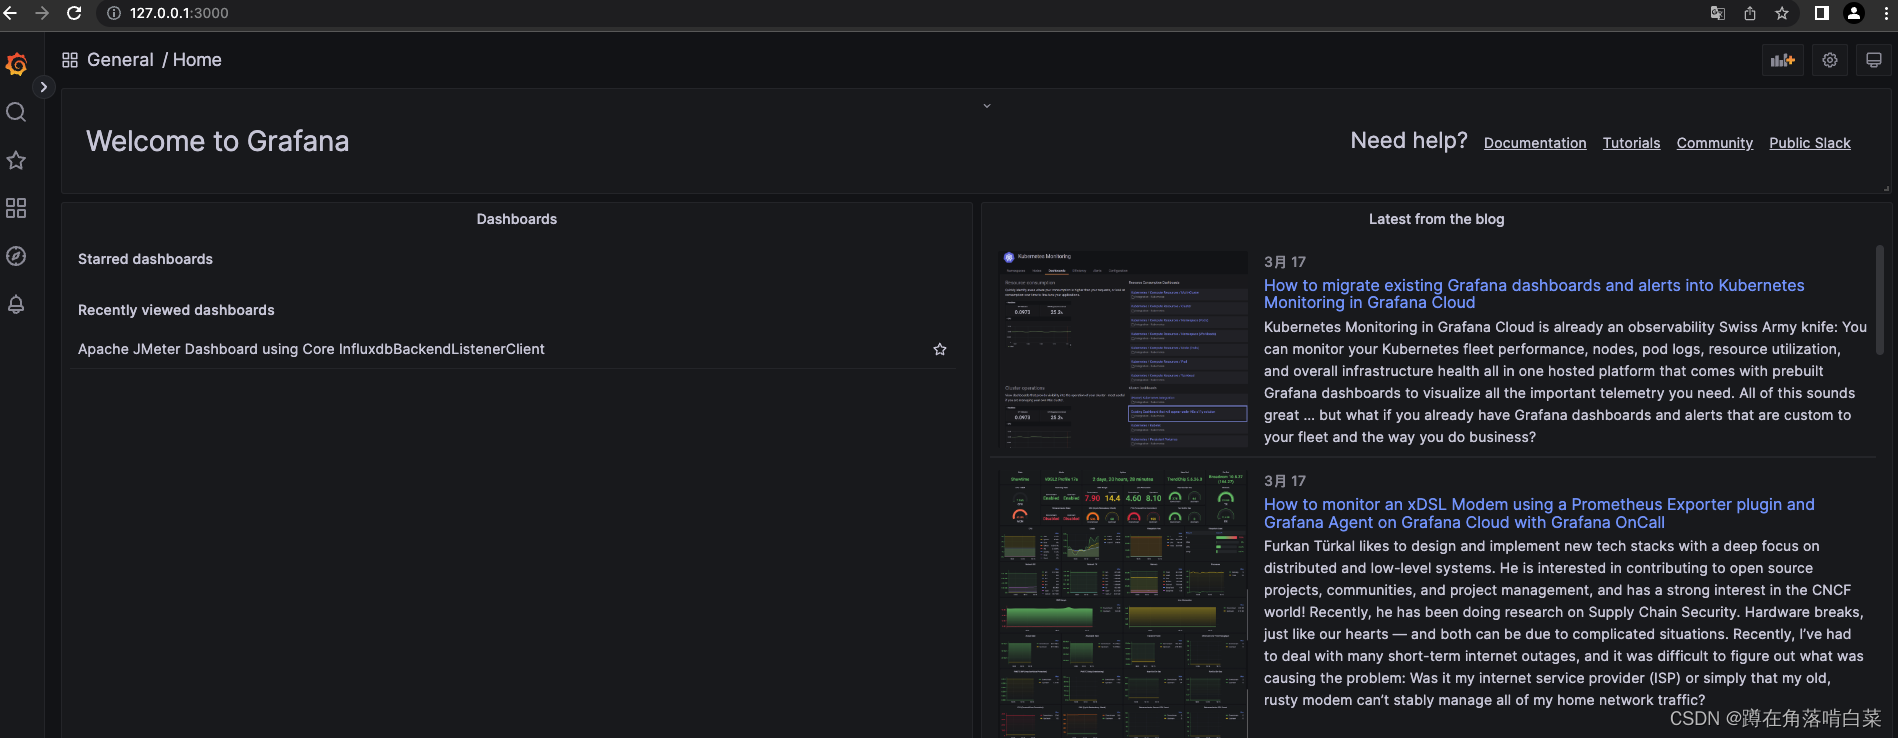The width and height of the screenshot is (1898, 738).
Task: Open the Starred icon in sidebar
Action: click(16, 160)
